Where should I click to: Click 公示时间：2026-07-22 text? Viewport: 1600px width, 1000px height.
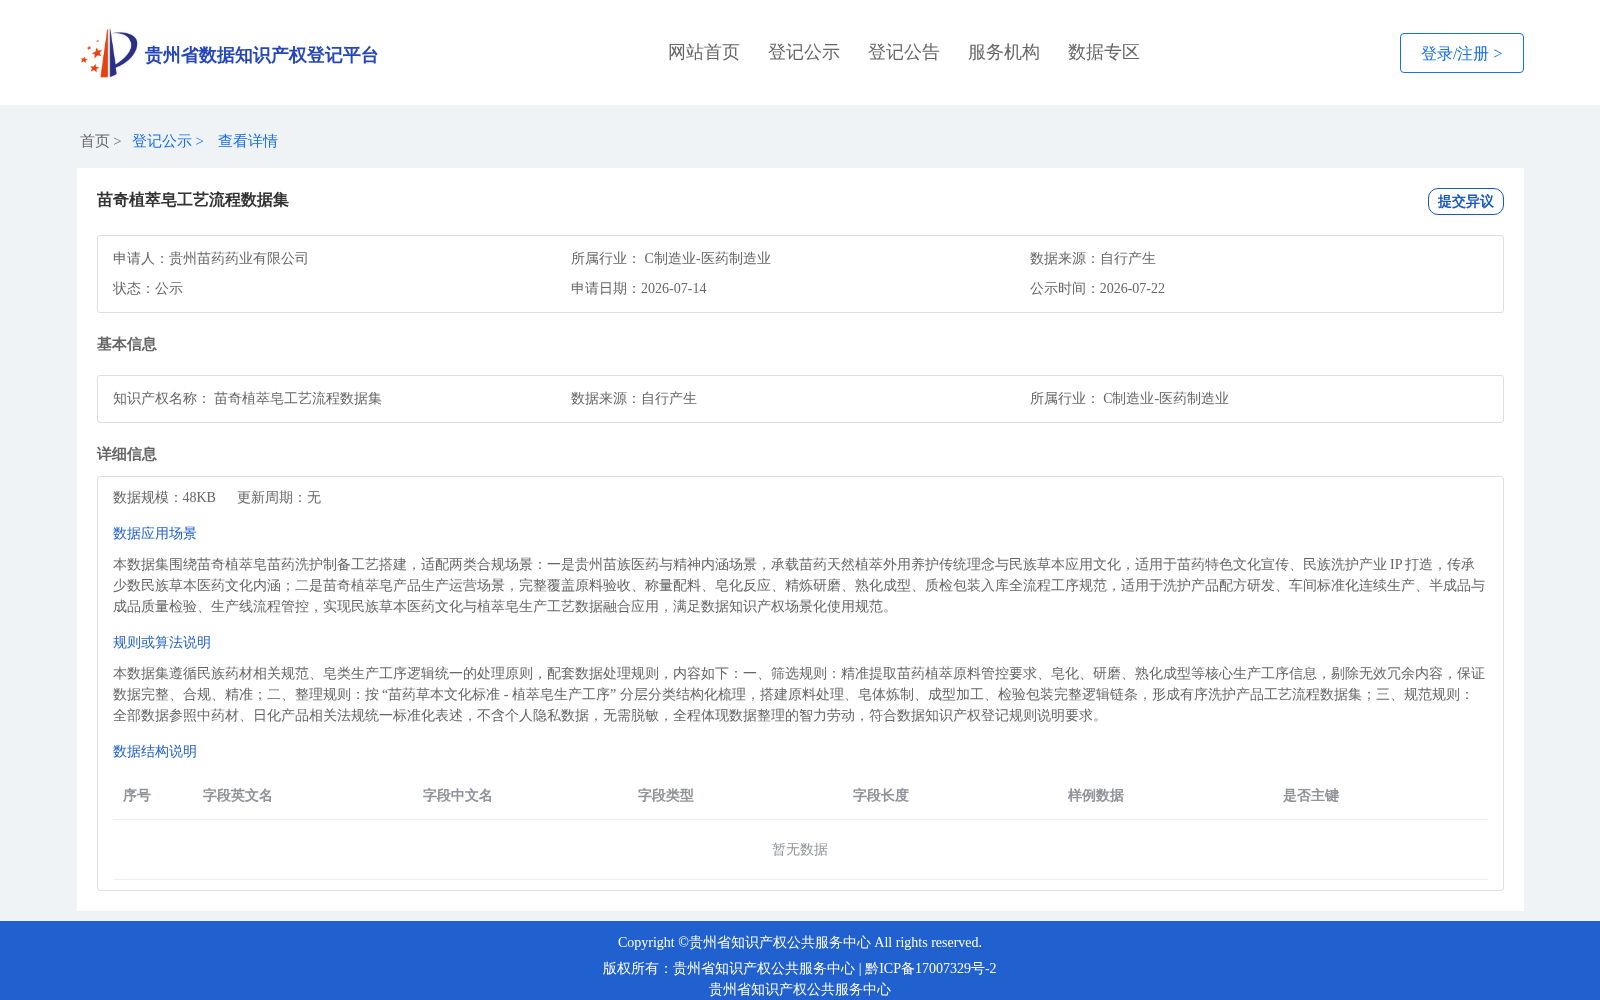[1097, 288]
